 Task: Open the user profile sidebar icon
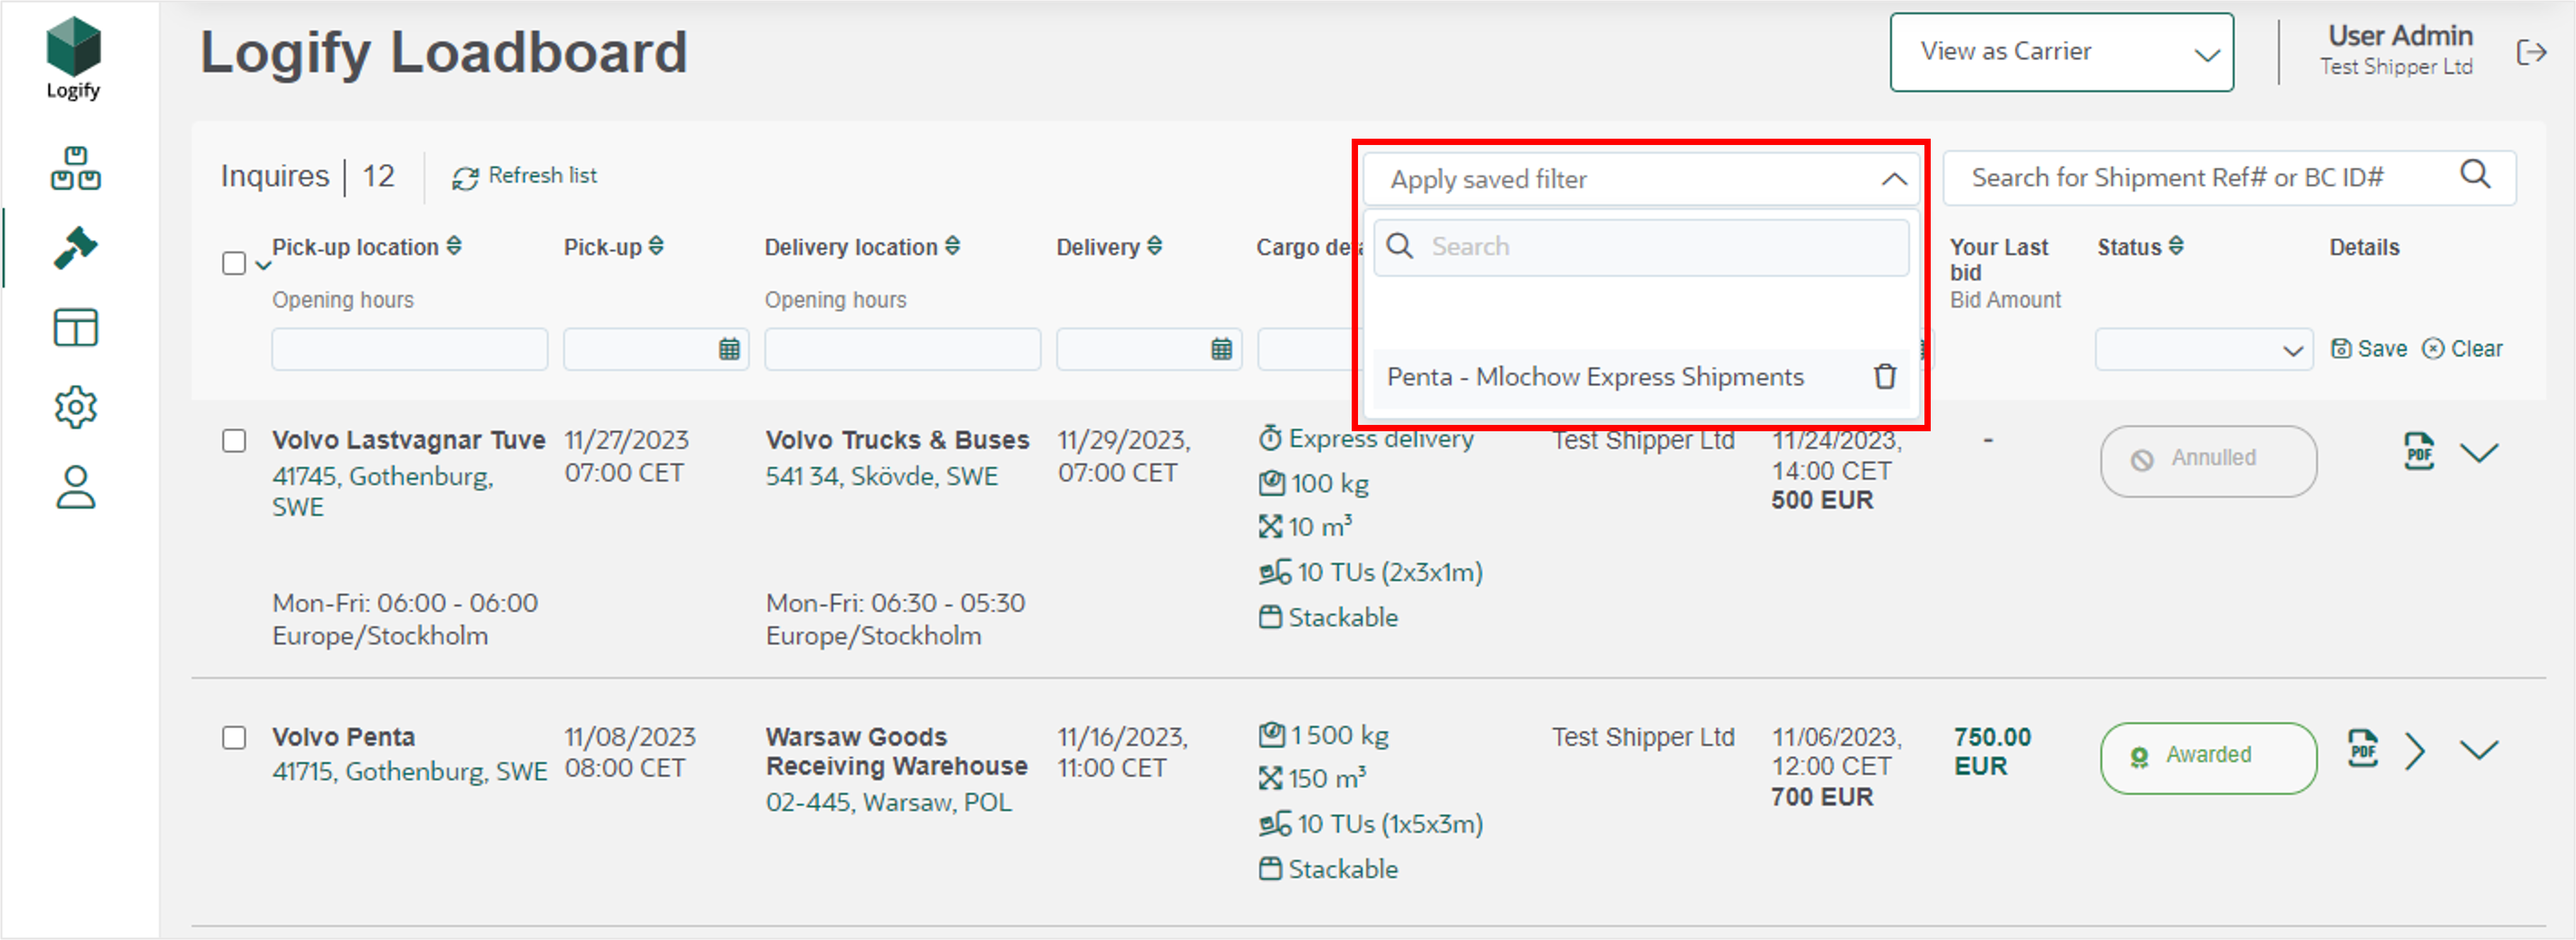pyautogui.click(x=75, y=488)
